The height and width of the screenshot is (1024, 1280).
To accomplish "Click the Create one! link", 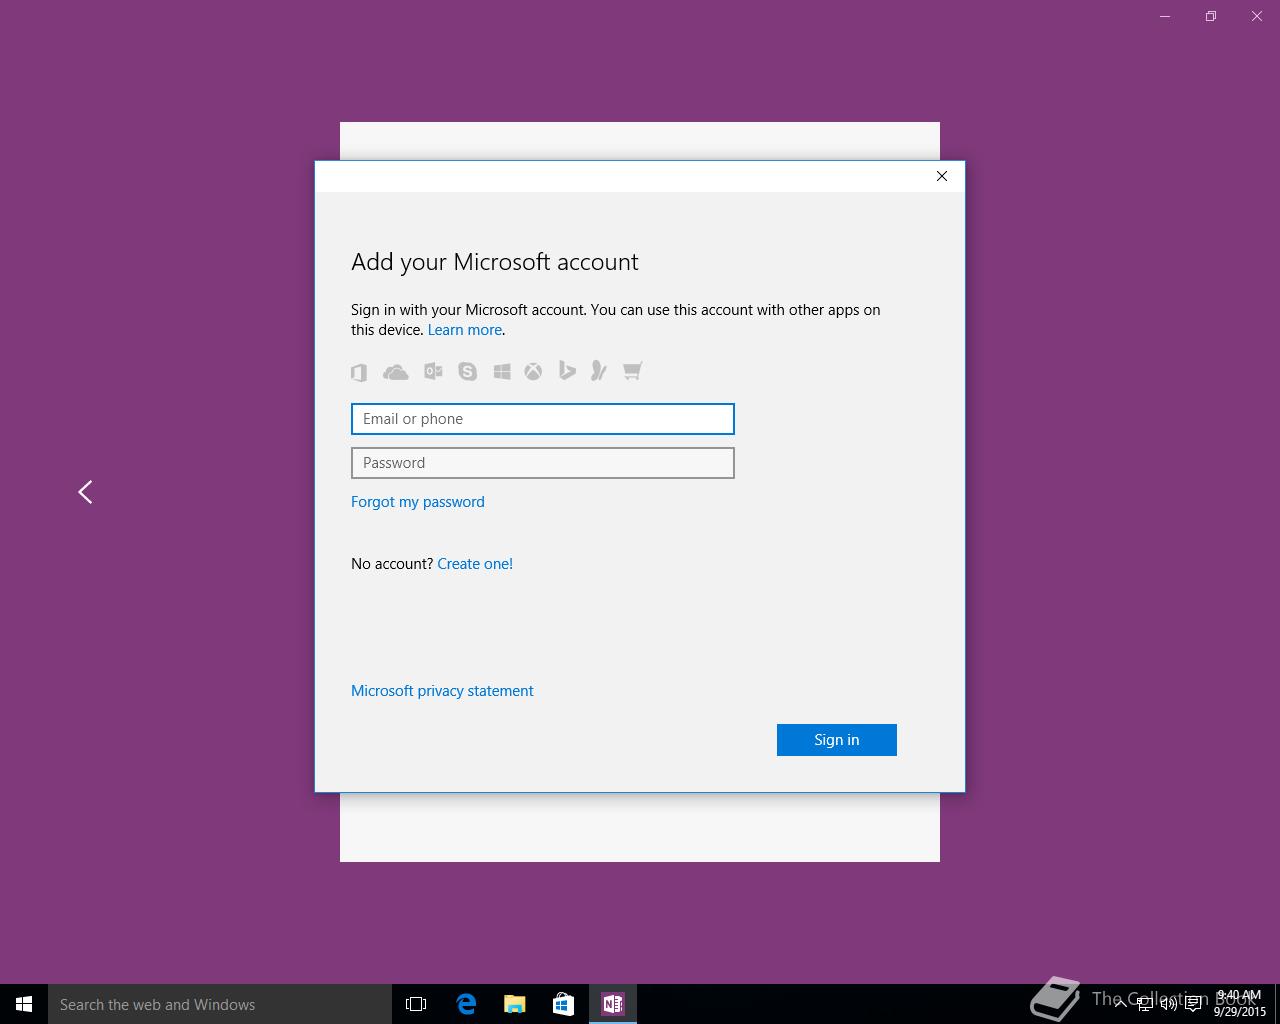I will [475, 564].
